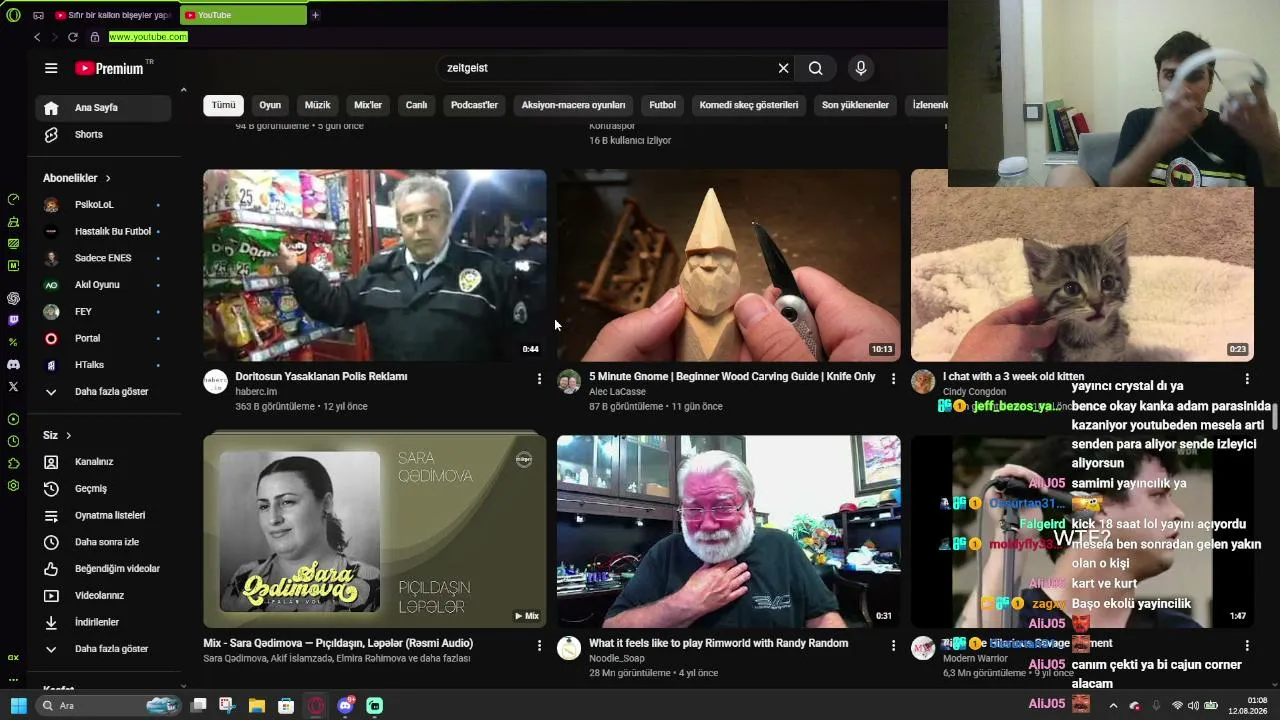Open the YouTube guide hamburger menu
Screen dimensions: 1280x720
pyautogui.click(x=51, y=68)
